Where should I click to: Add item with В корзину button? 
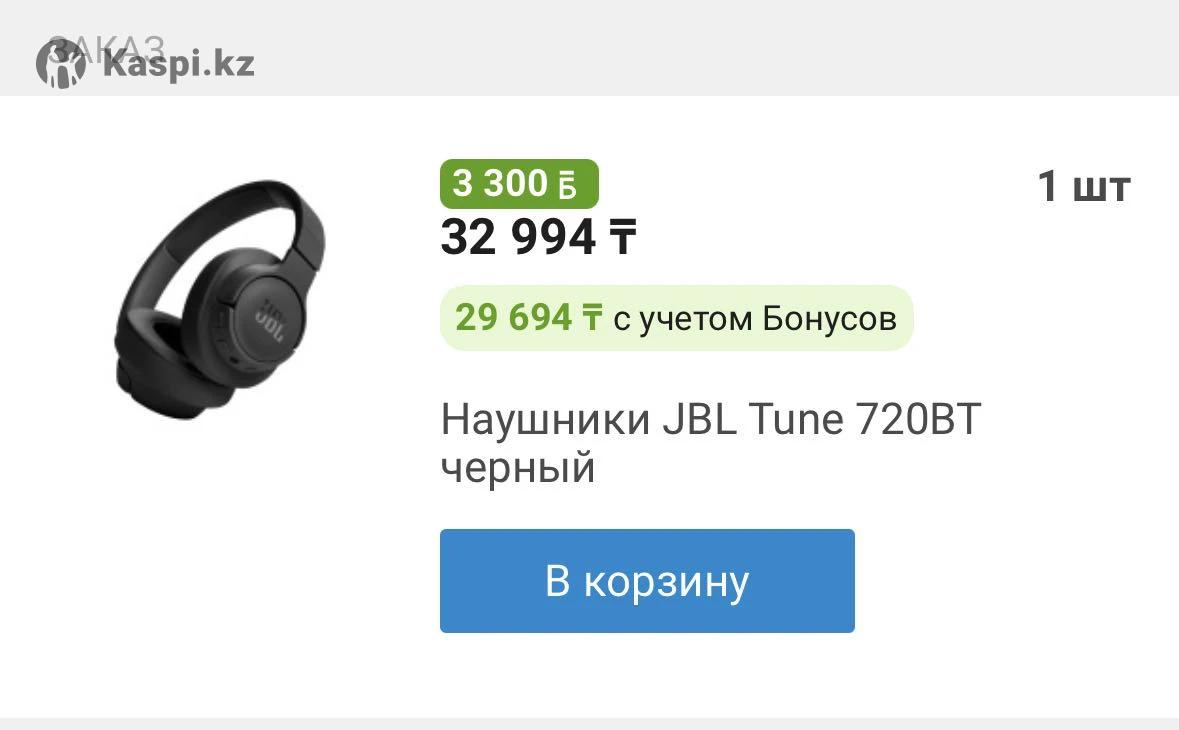click(647, 580)
